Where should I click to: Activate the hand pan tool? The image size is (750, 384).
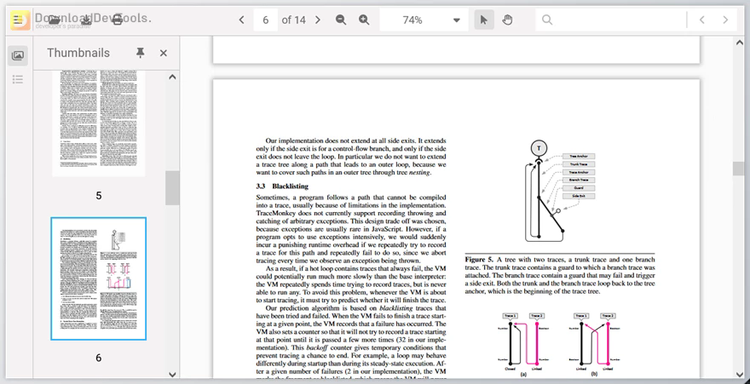click(507, 20)
